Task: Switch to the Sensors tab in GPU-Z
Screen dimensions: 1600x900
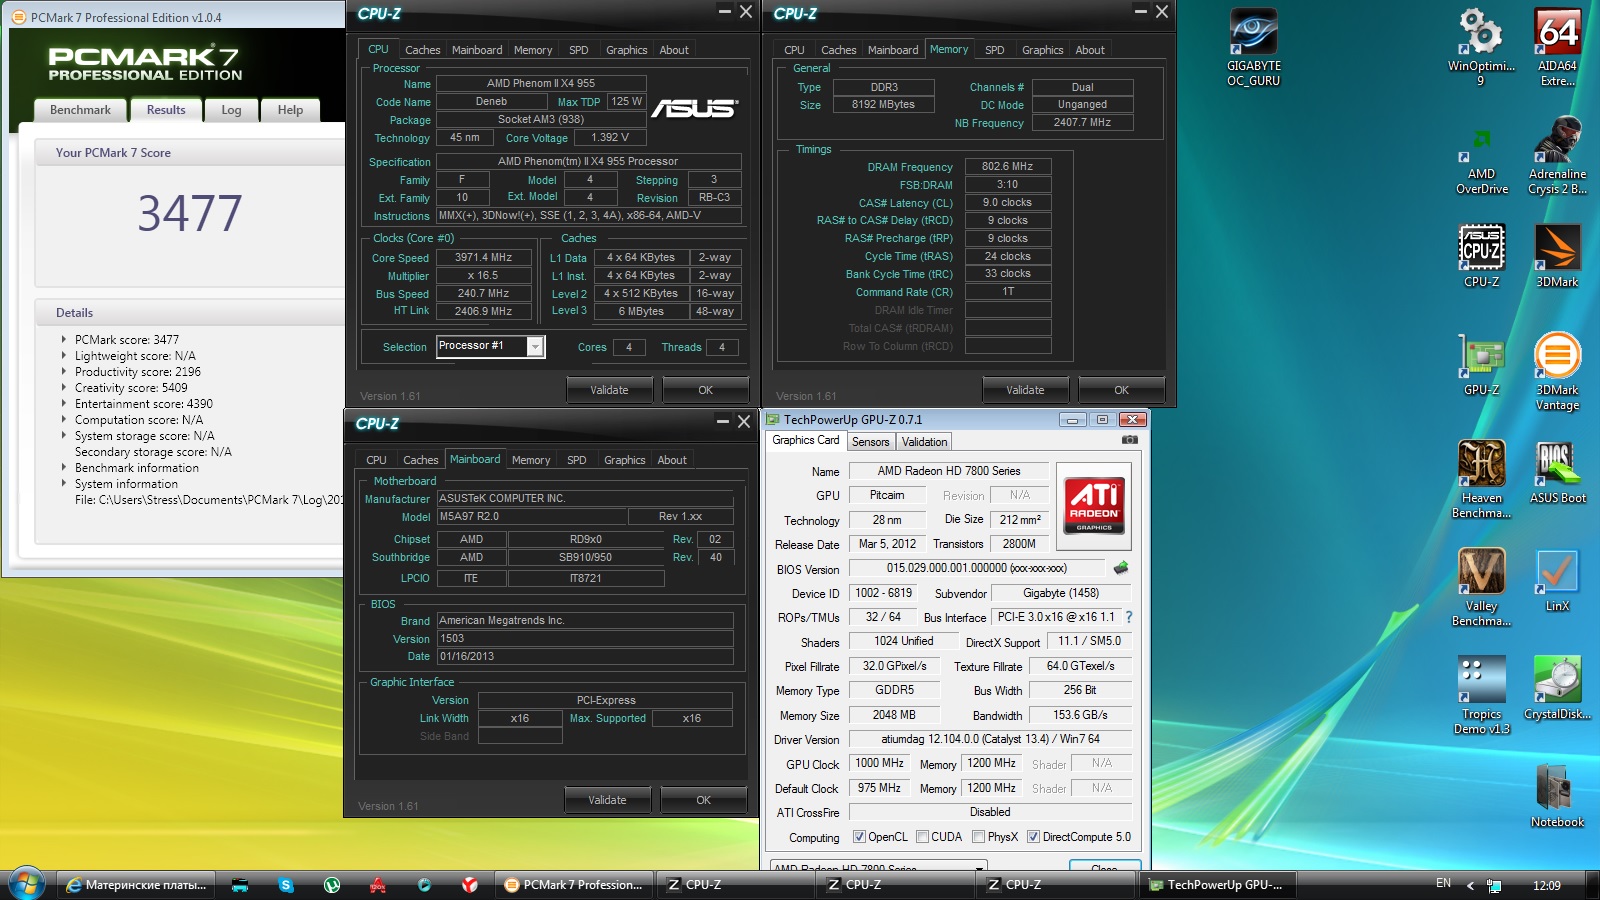Action: [x=870, y=442]
